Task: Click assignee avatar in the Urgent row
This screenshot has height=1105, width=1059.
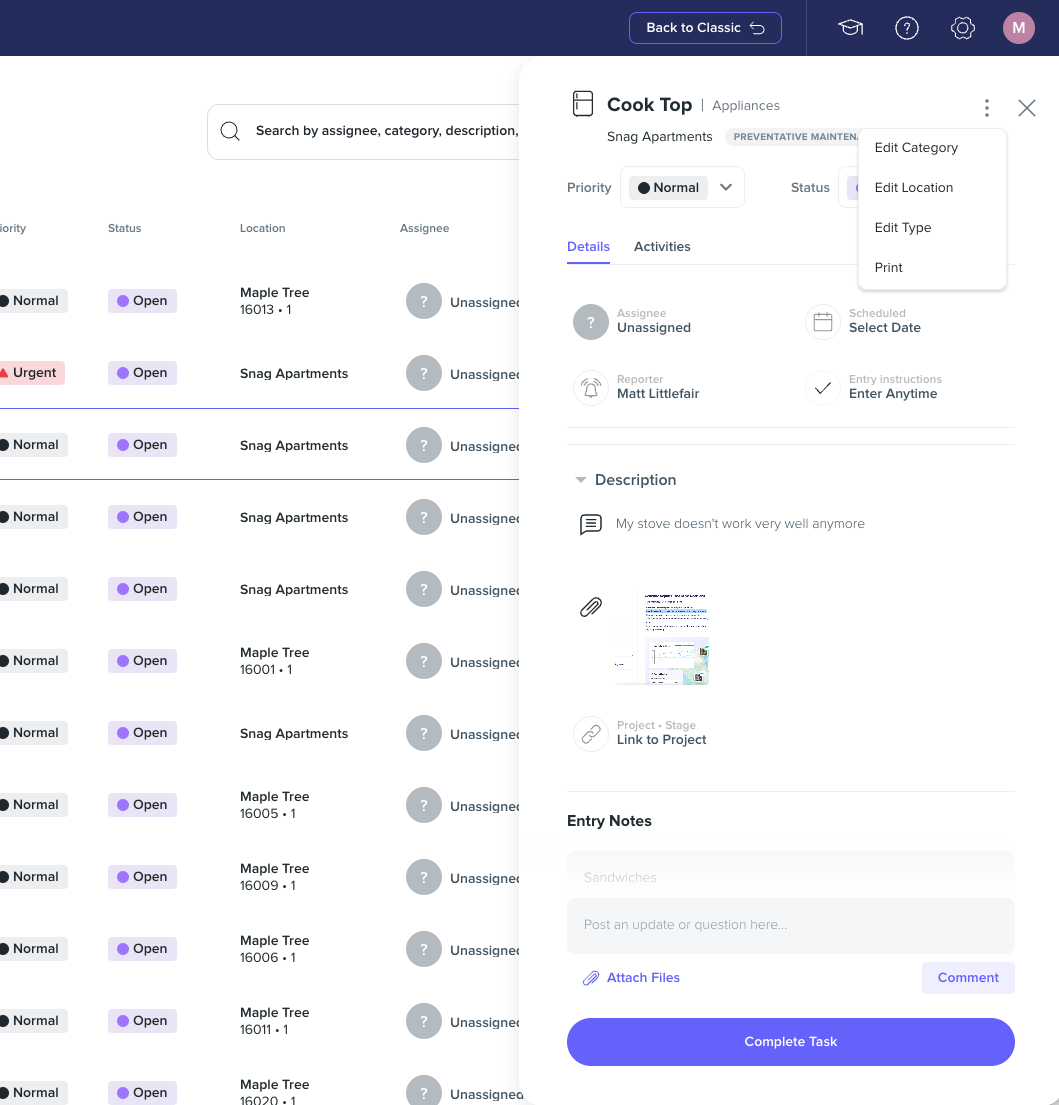Action: click(x=423, y=373)
